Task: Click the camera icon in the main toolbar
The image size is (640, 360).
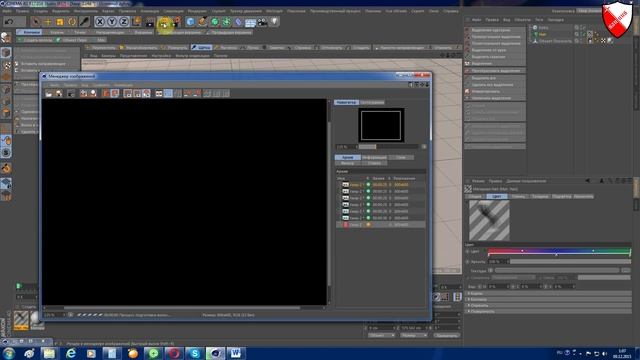Action: (x=262, y=22)
